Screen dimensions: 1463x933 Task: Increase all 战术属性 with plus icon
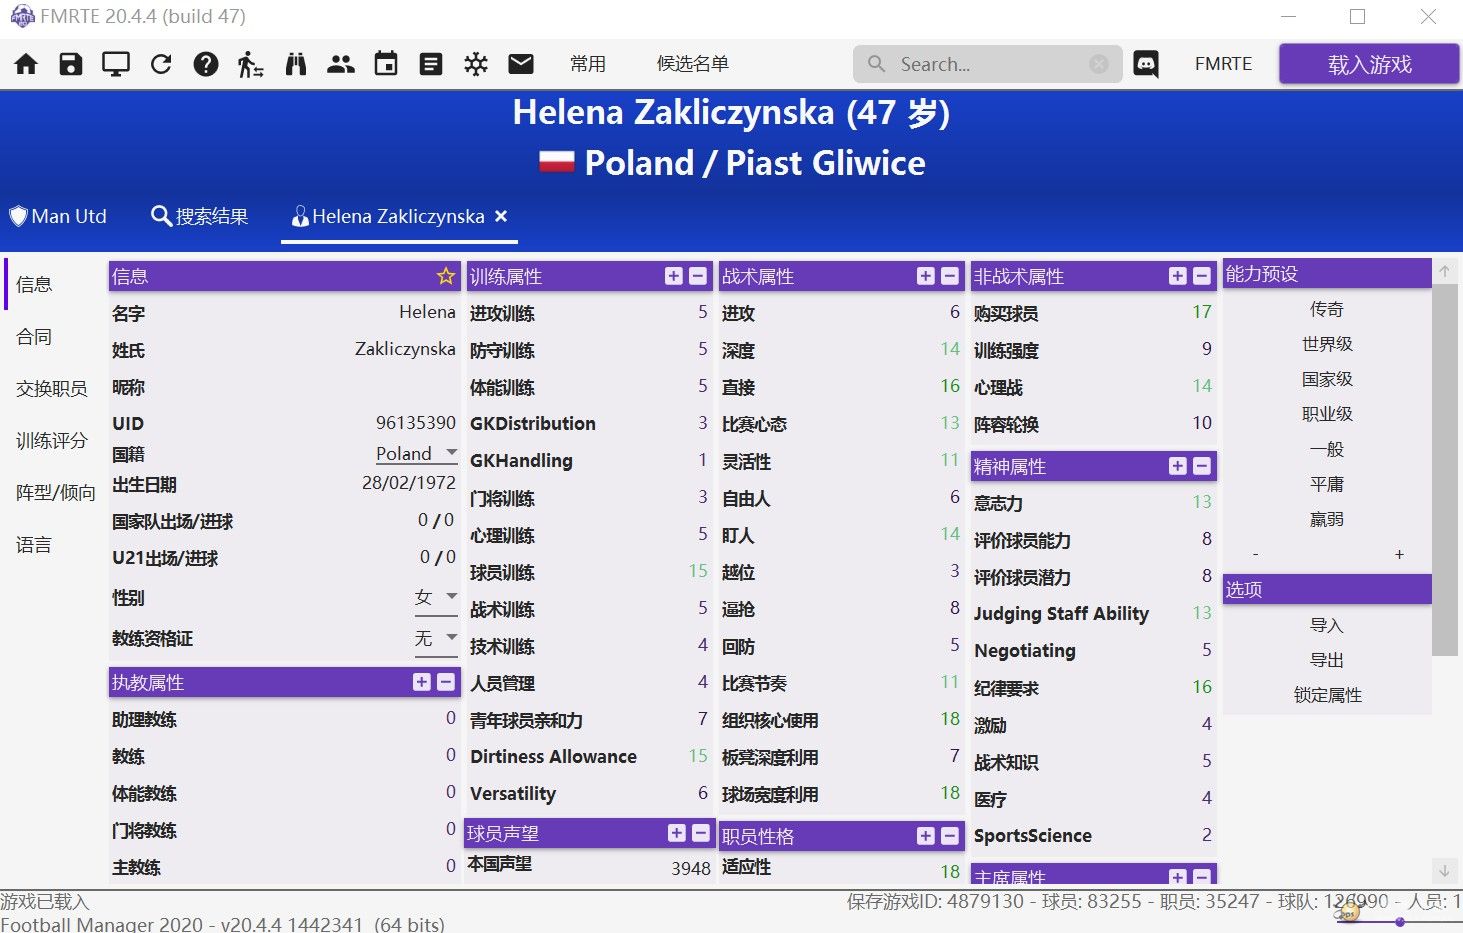[x=926, y=276]
